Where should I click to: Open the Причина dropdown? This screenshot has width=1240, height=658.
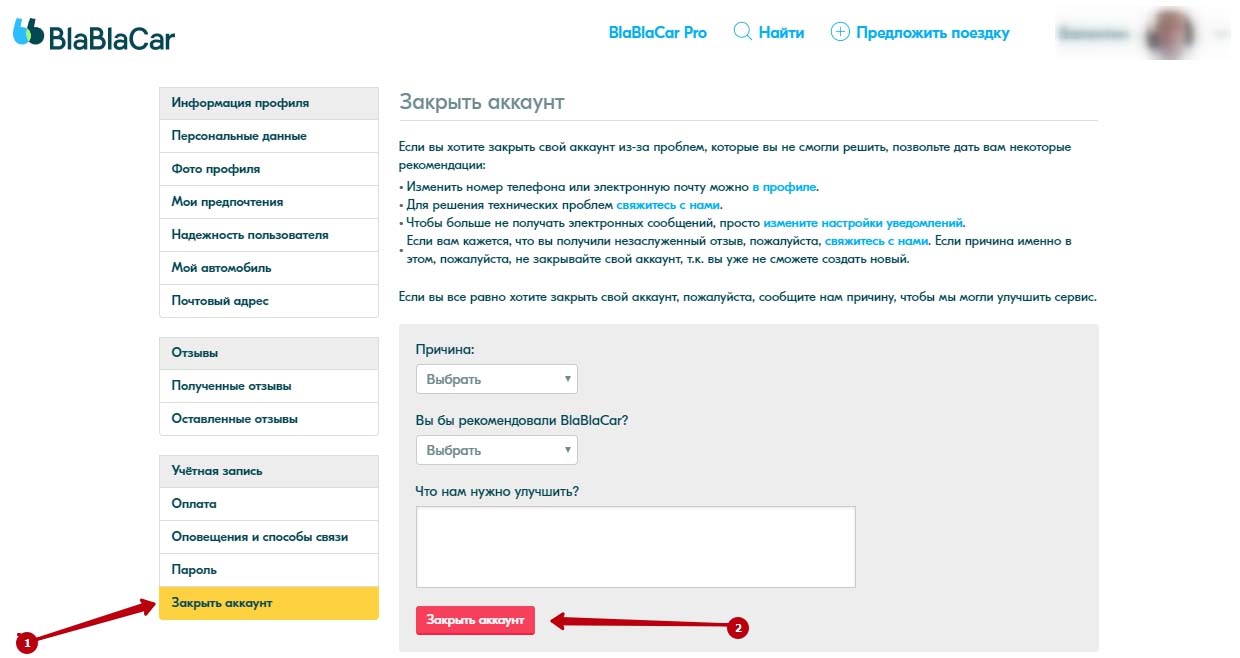497,379
